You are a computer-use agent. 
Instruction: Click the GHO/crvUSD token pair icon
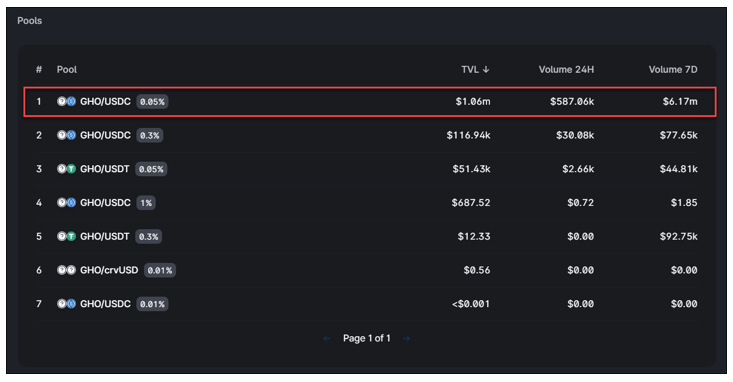point(66,270)
